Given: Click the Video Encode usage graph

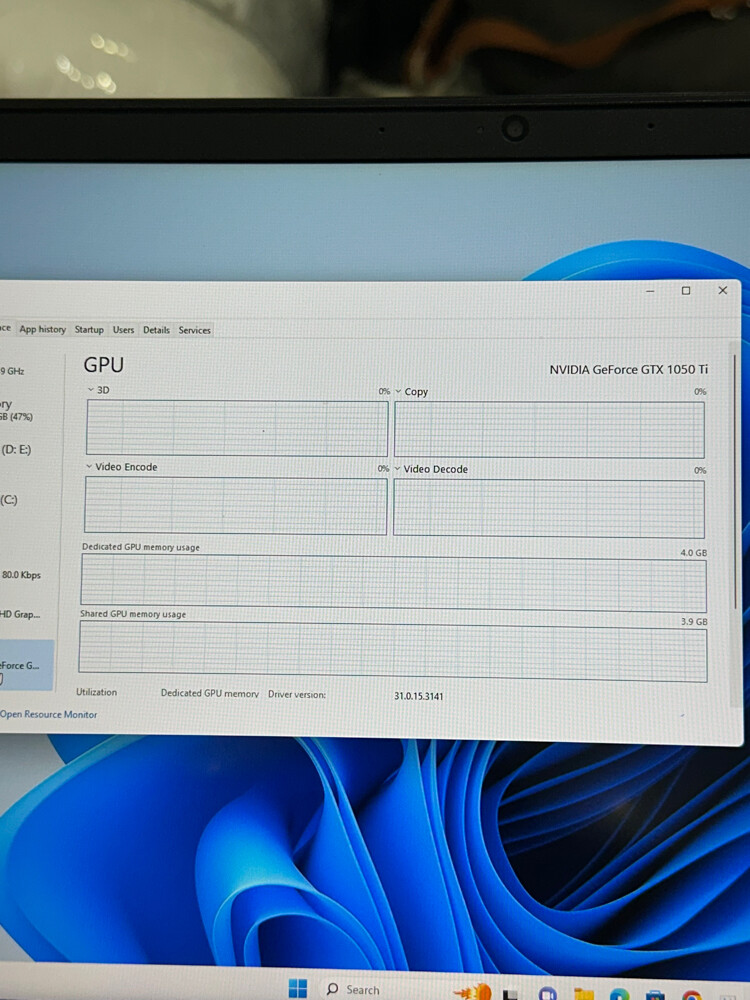Looking at the screenshot, I should click(235, 506).
